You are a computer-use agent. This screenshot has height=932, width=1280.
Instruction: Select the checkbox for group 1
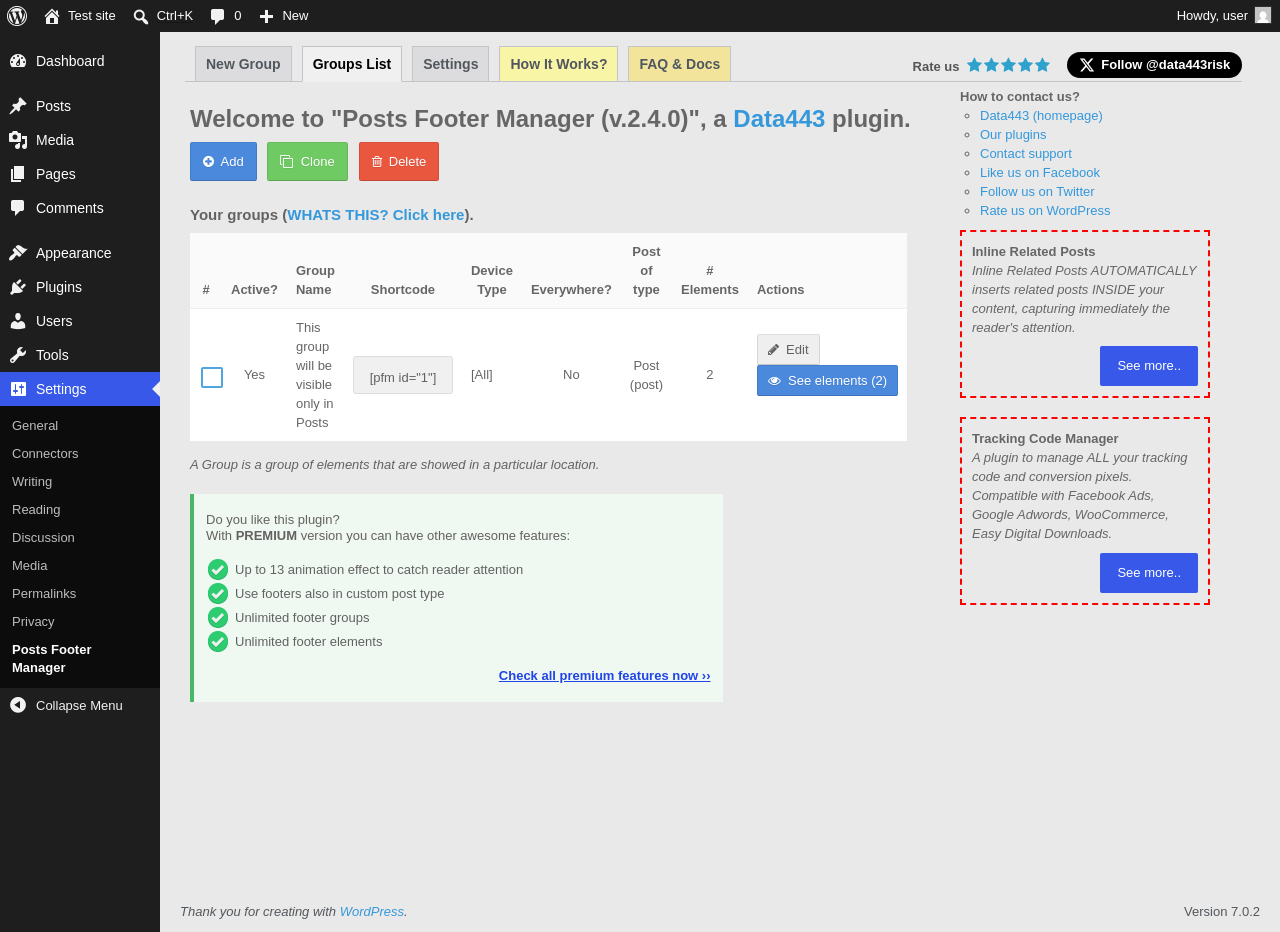coord(212,377)
